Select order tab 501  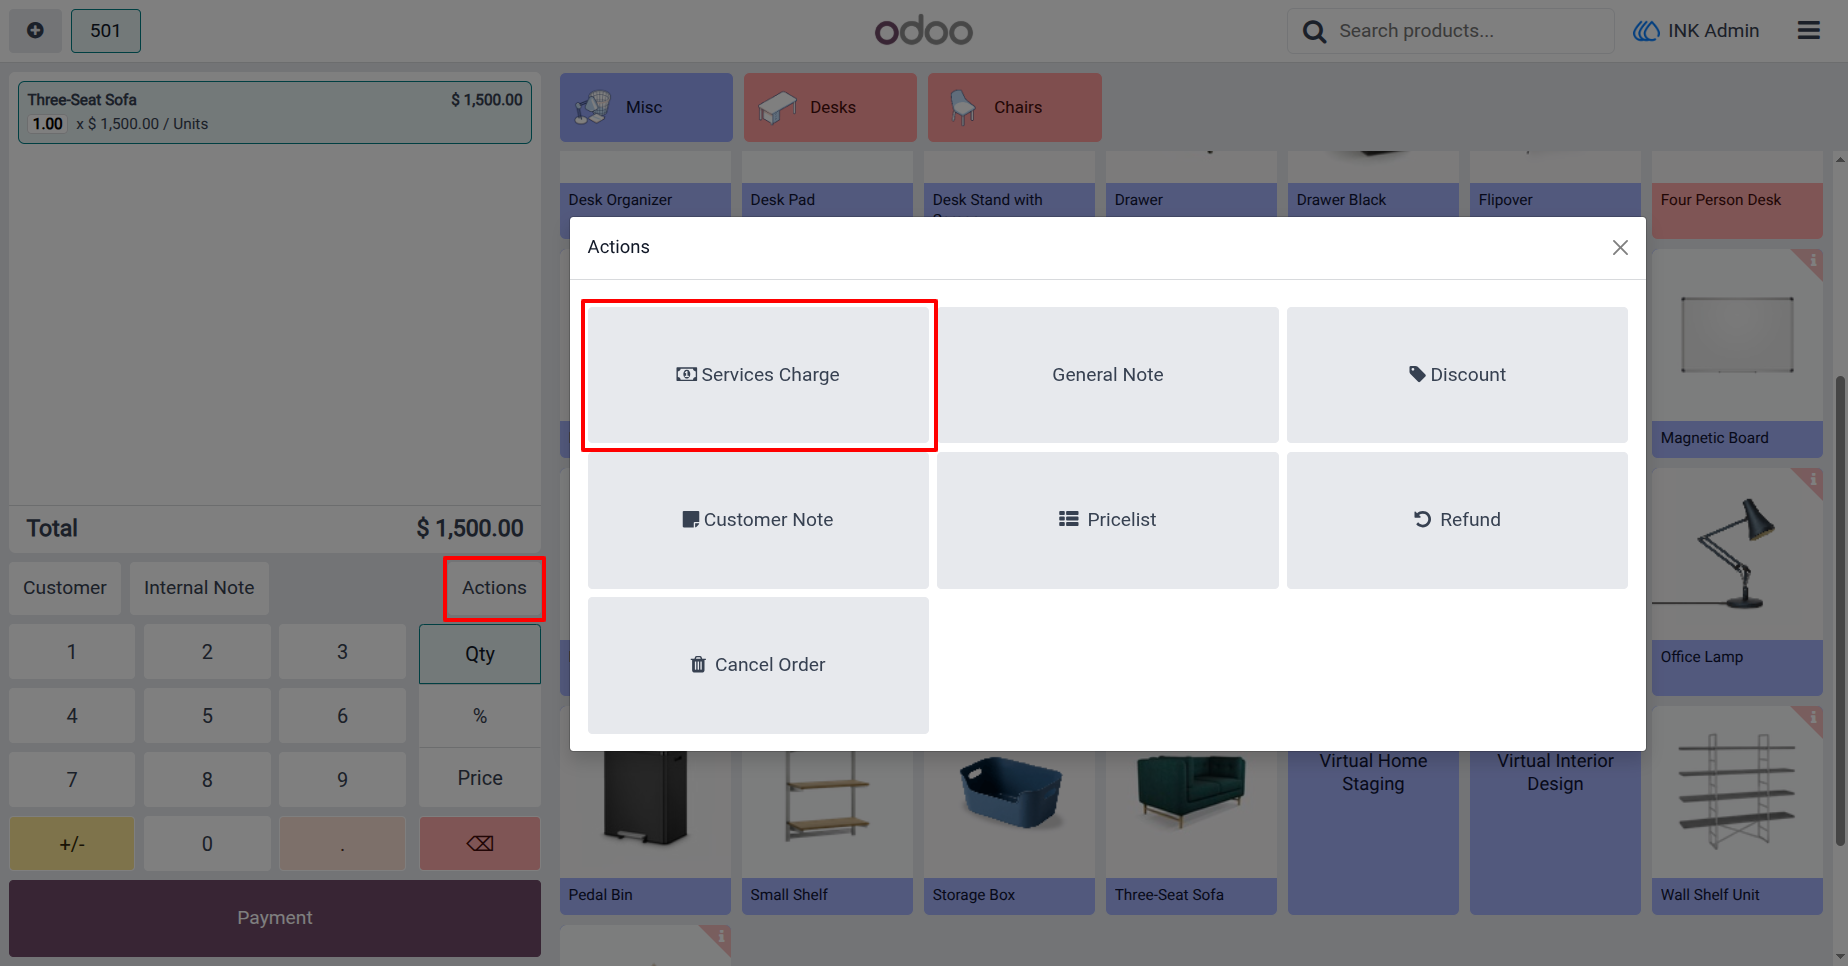(x=106, y=31)
